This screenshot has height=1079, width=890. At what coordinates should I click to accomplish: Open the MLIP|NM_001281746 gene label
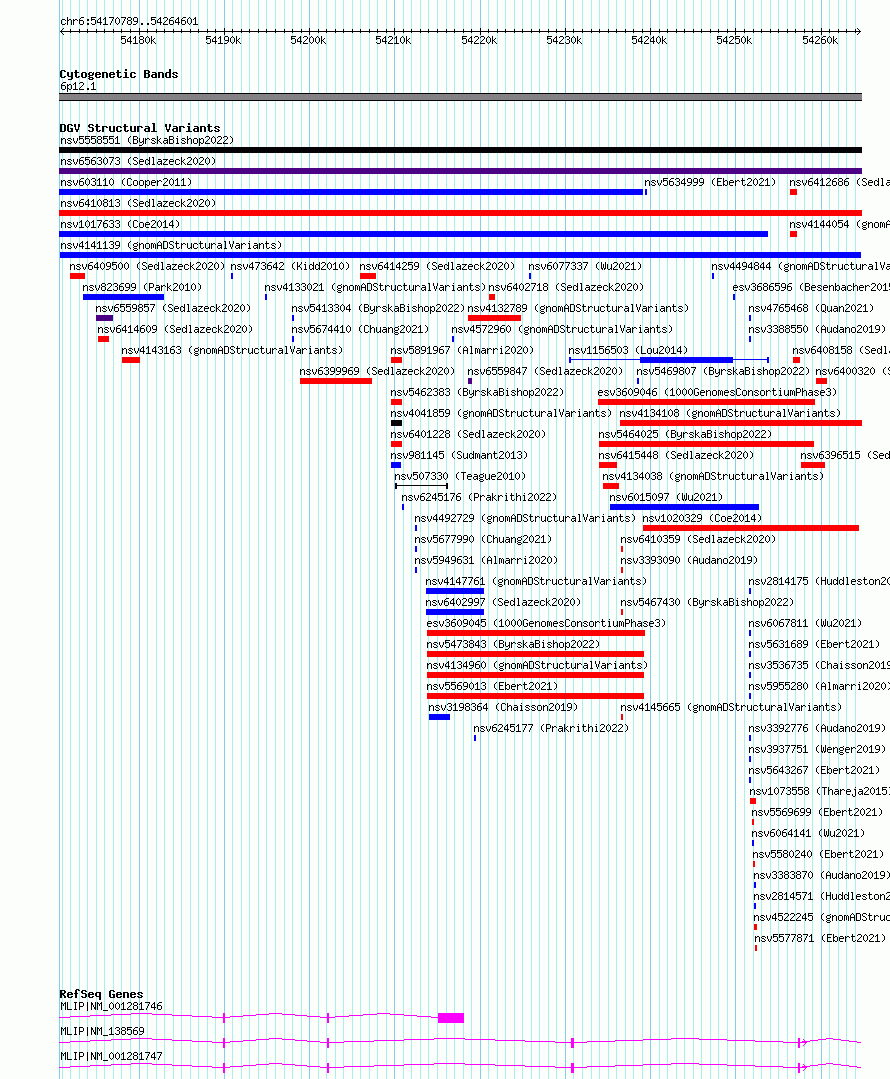click(112, 1006)
